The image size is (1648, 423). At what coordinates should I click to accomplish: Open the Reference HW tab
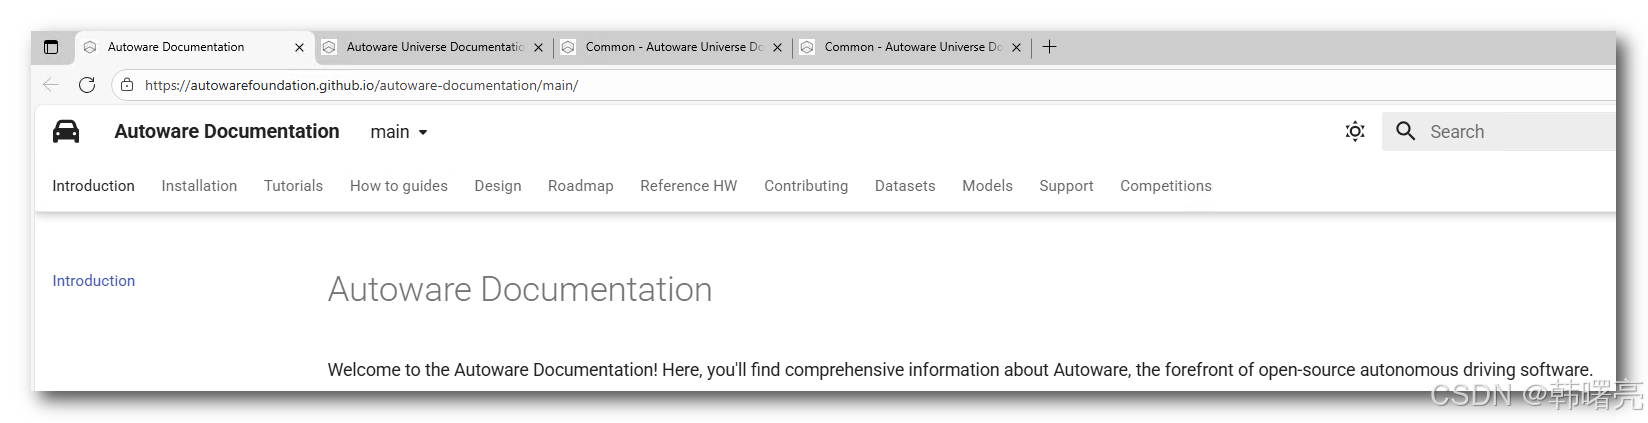click(689, 186)
